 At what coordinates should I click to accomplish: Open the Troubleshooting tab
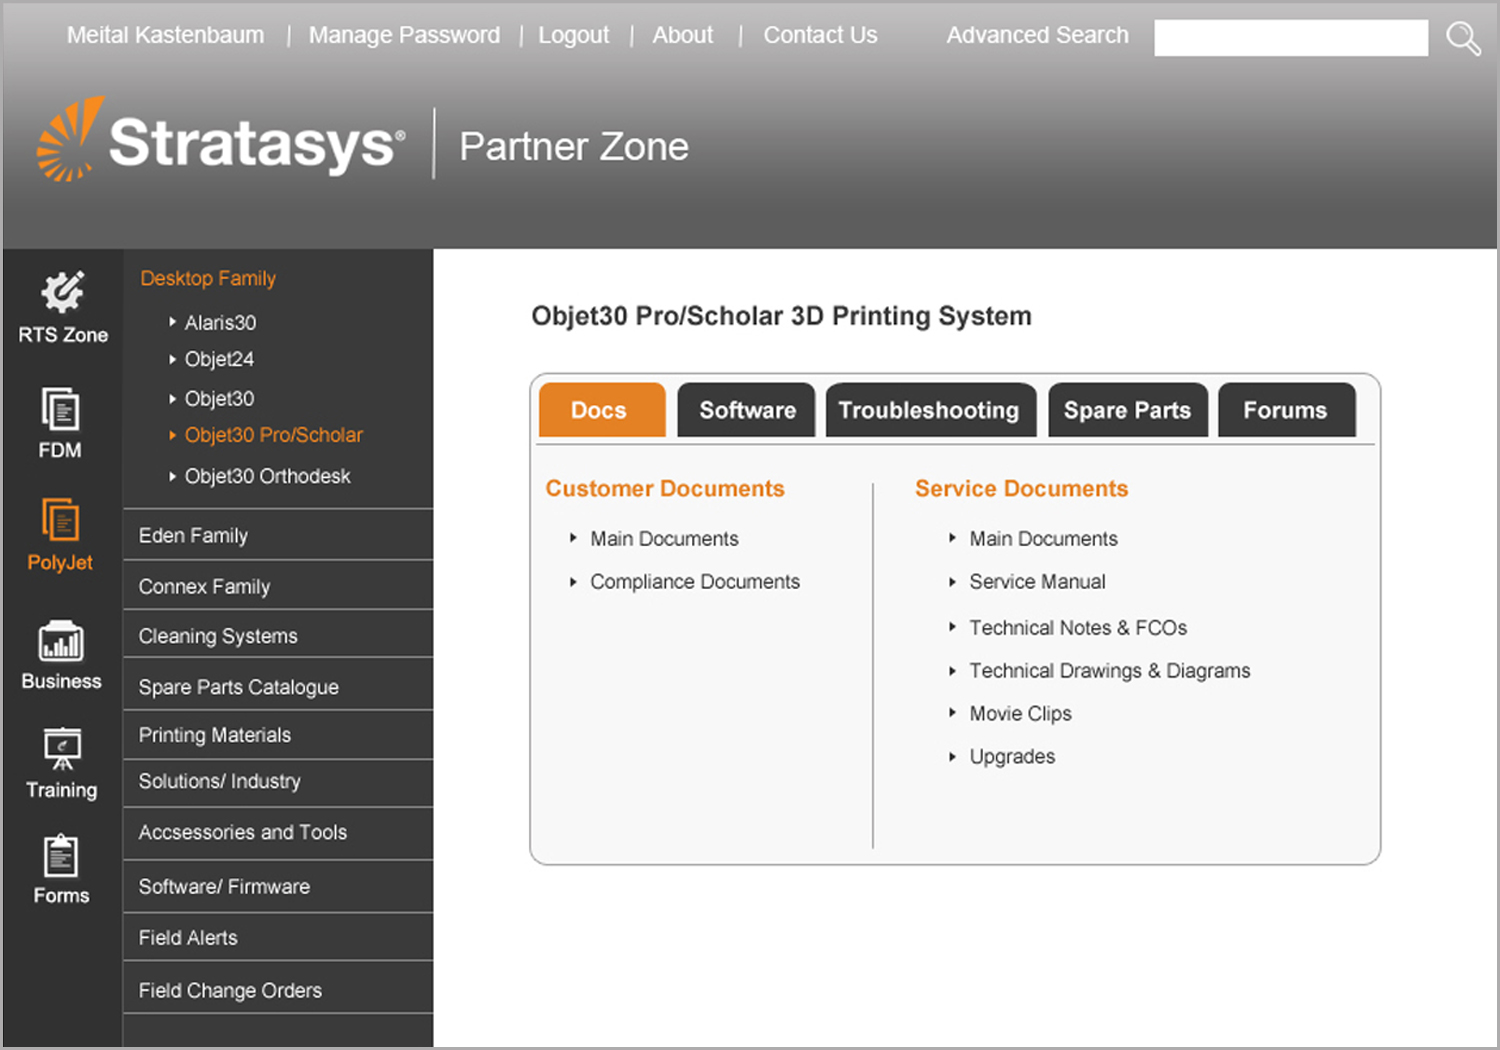click(x=931, y=410)
